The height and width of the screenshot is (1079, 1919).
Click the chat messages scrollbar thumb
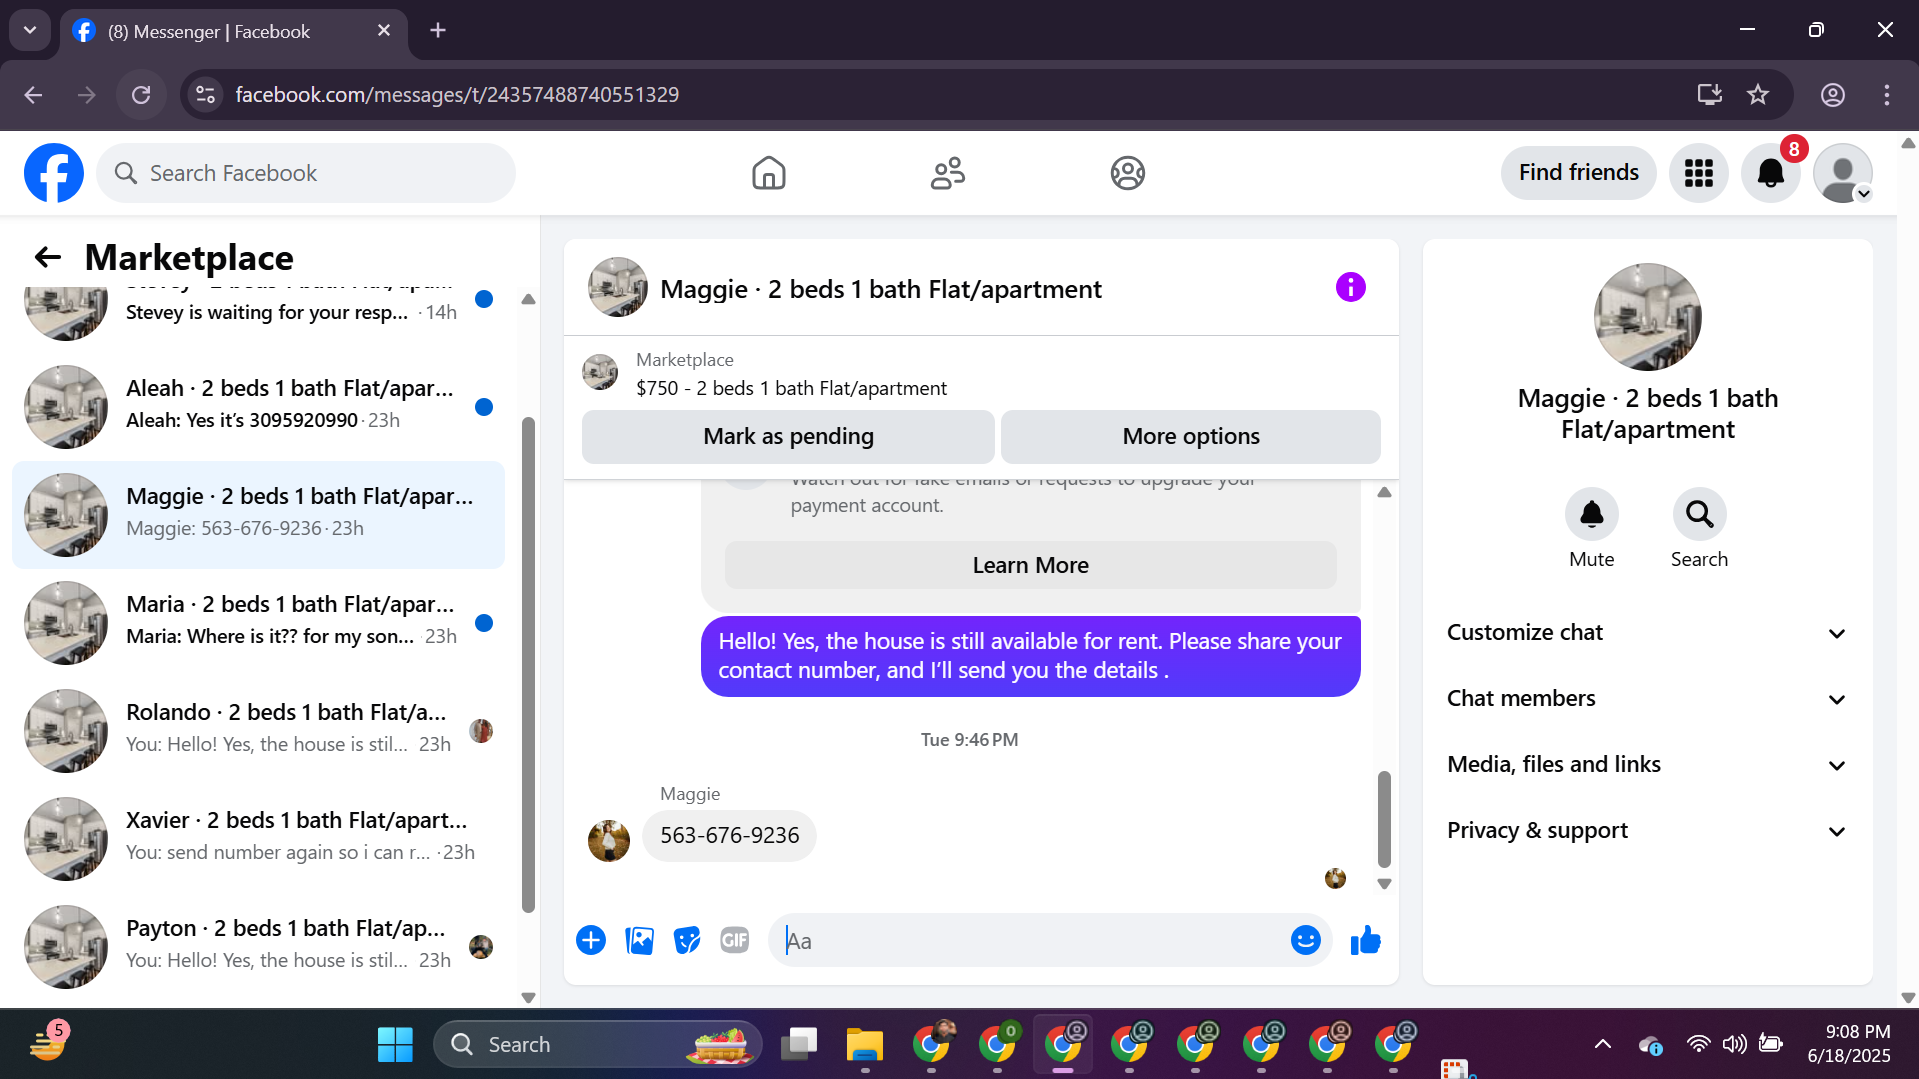click(1384, 818)
